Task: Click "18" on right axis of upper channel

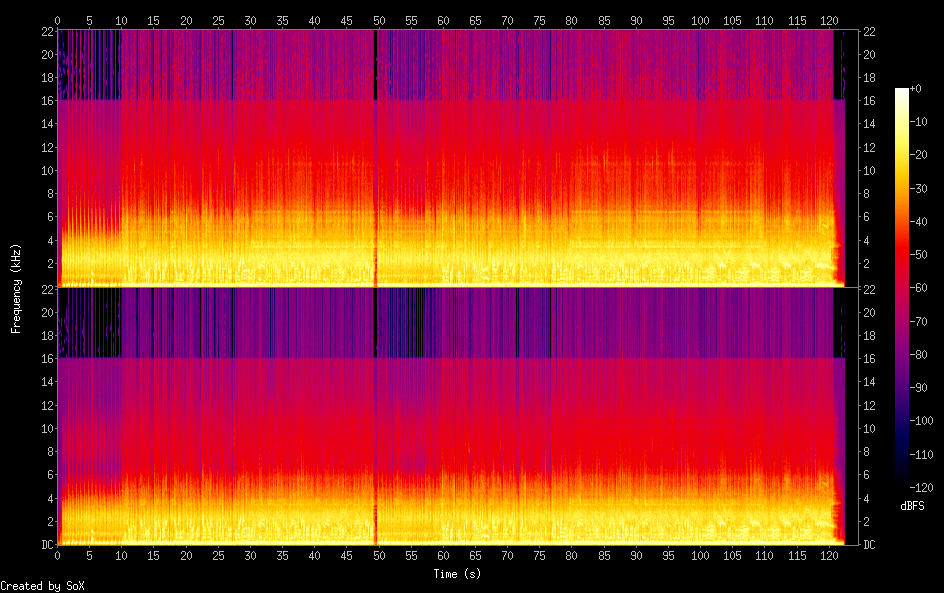Action: (x=869, y=78)
